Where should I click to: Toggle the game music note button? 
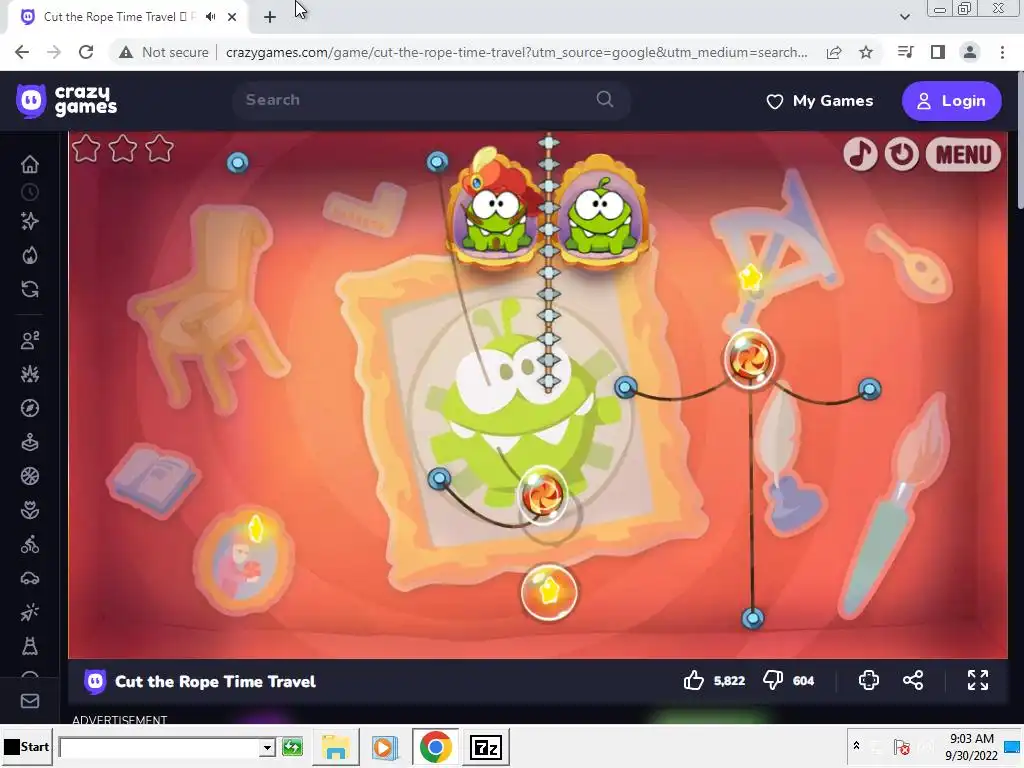click(x=860, y=155)
